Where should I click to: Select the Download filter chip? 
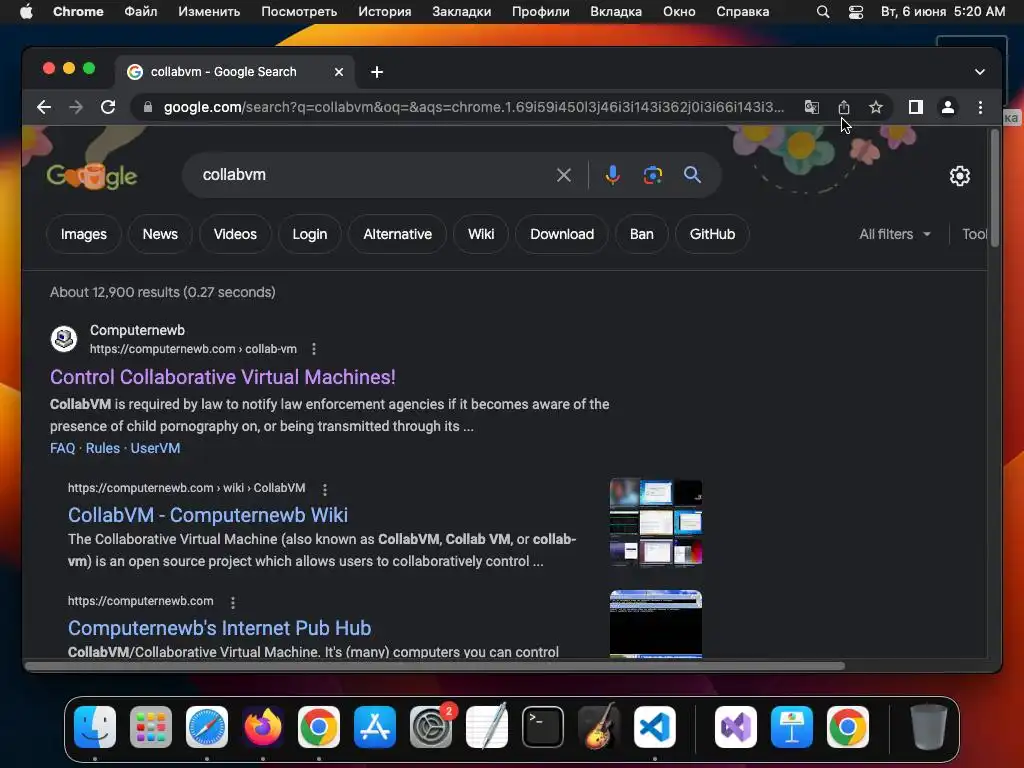pos(562,234)
